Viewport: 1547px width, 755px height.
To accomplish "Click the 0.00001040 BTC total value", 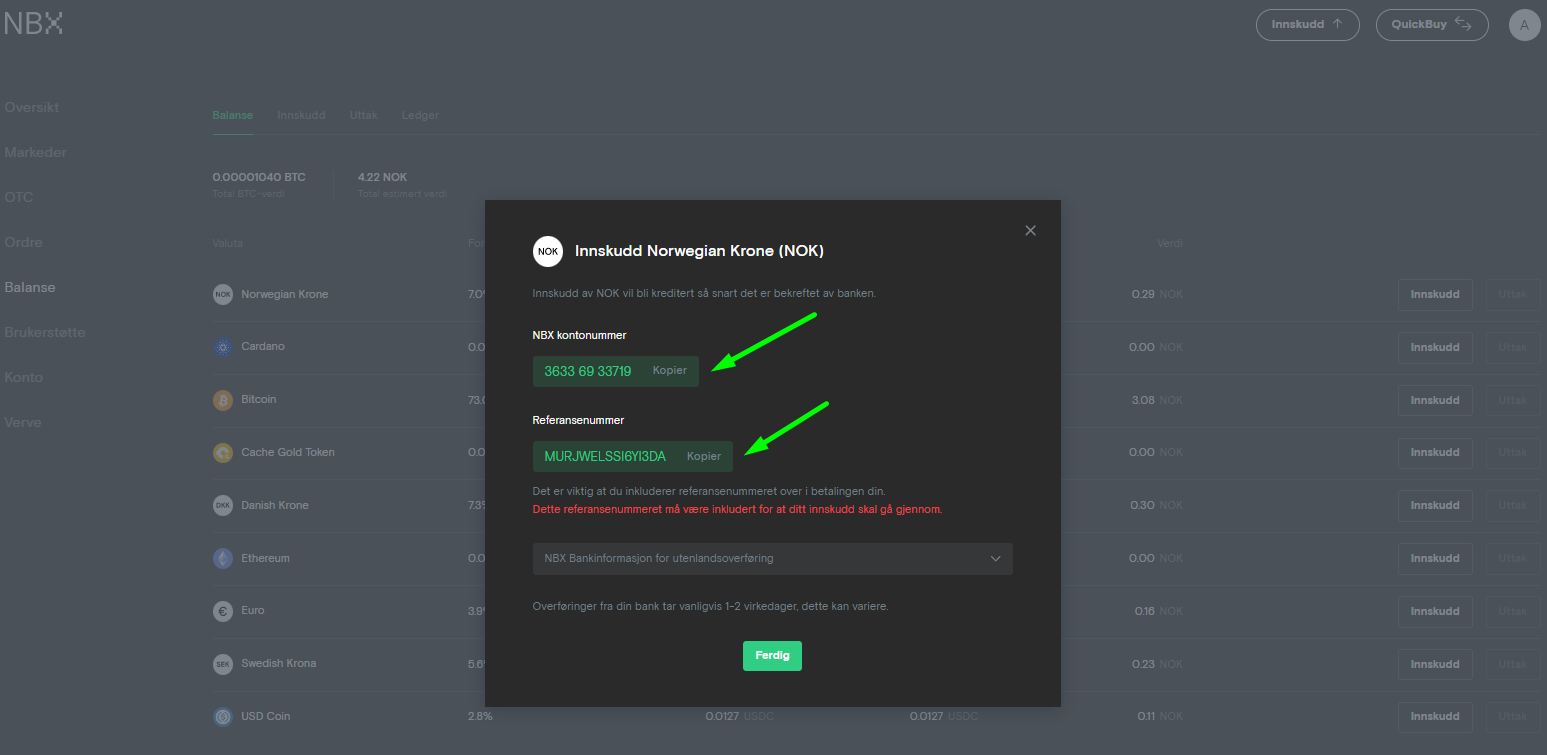I will pyautogui.click(x=259, y=177).
